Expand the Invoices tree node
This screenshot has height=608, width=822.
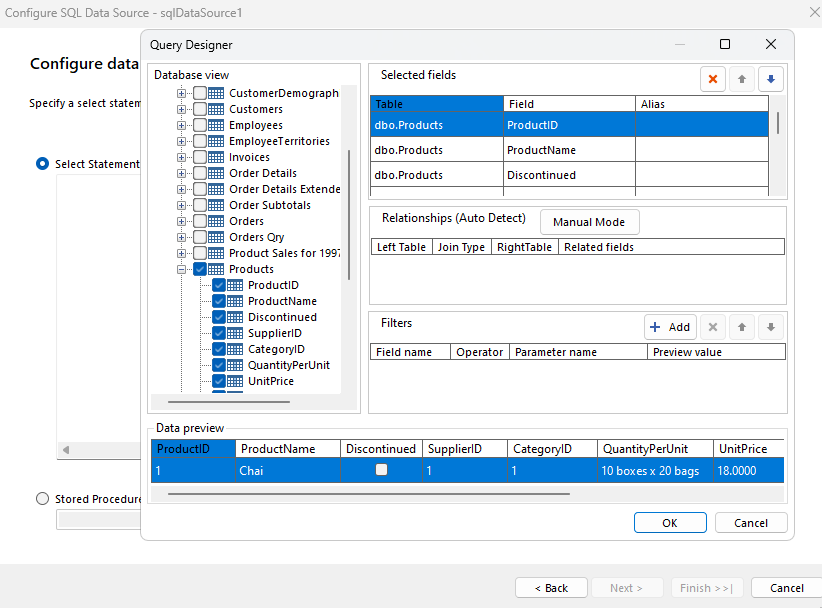pos(182,157)
